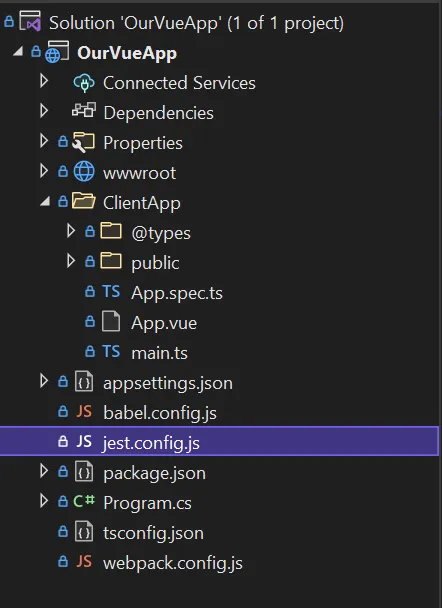The image size is (442, 608).
Task: Click the public folder icon
Action: [111, 261]
